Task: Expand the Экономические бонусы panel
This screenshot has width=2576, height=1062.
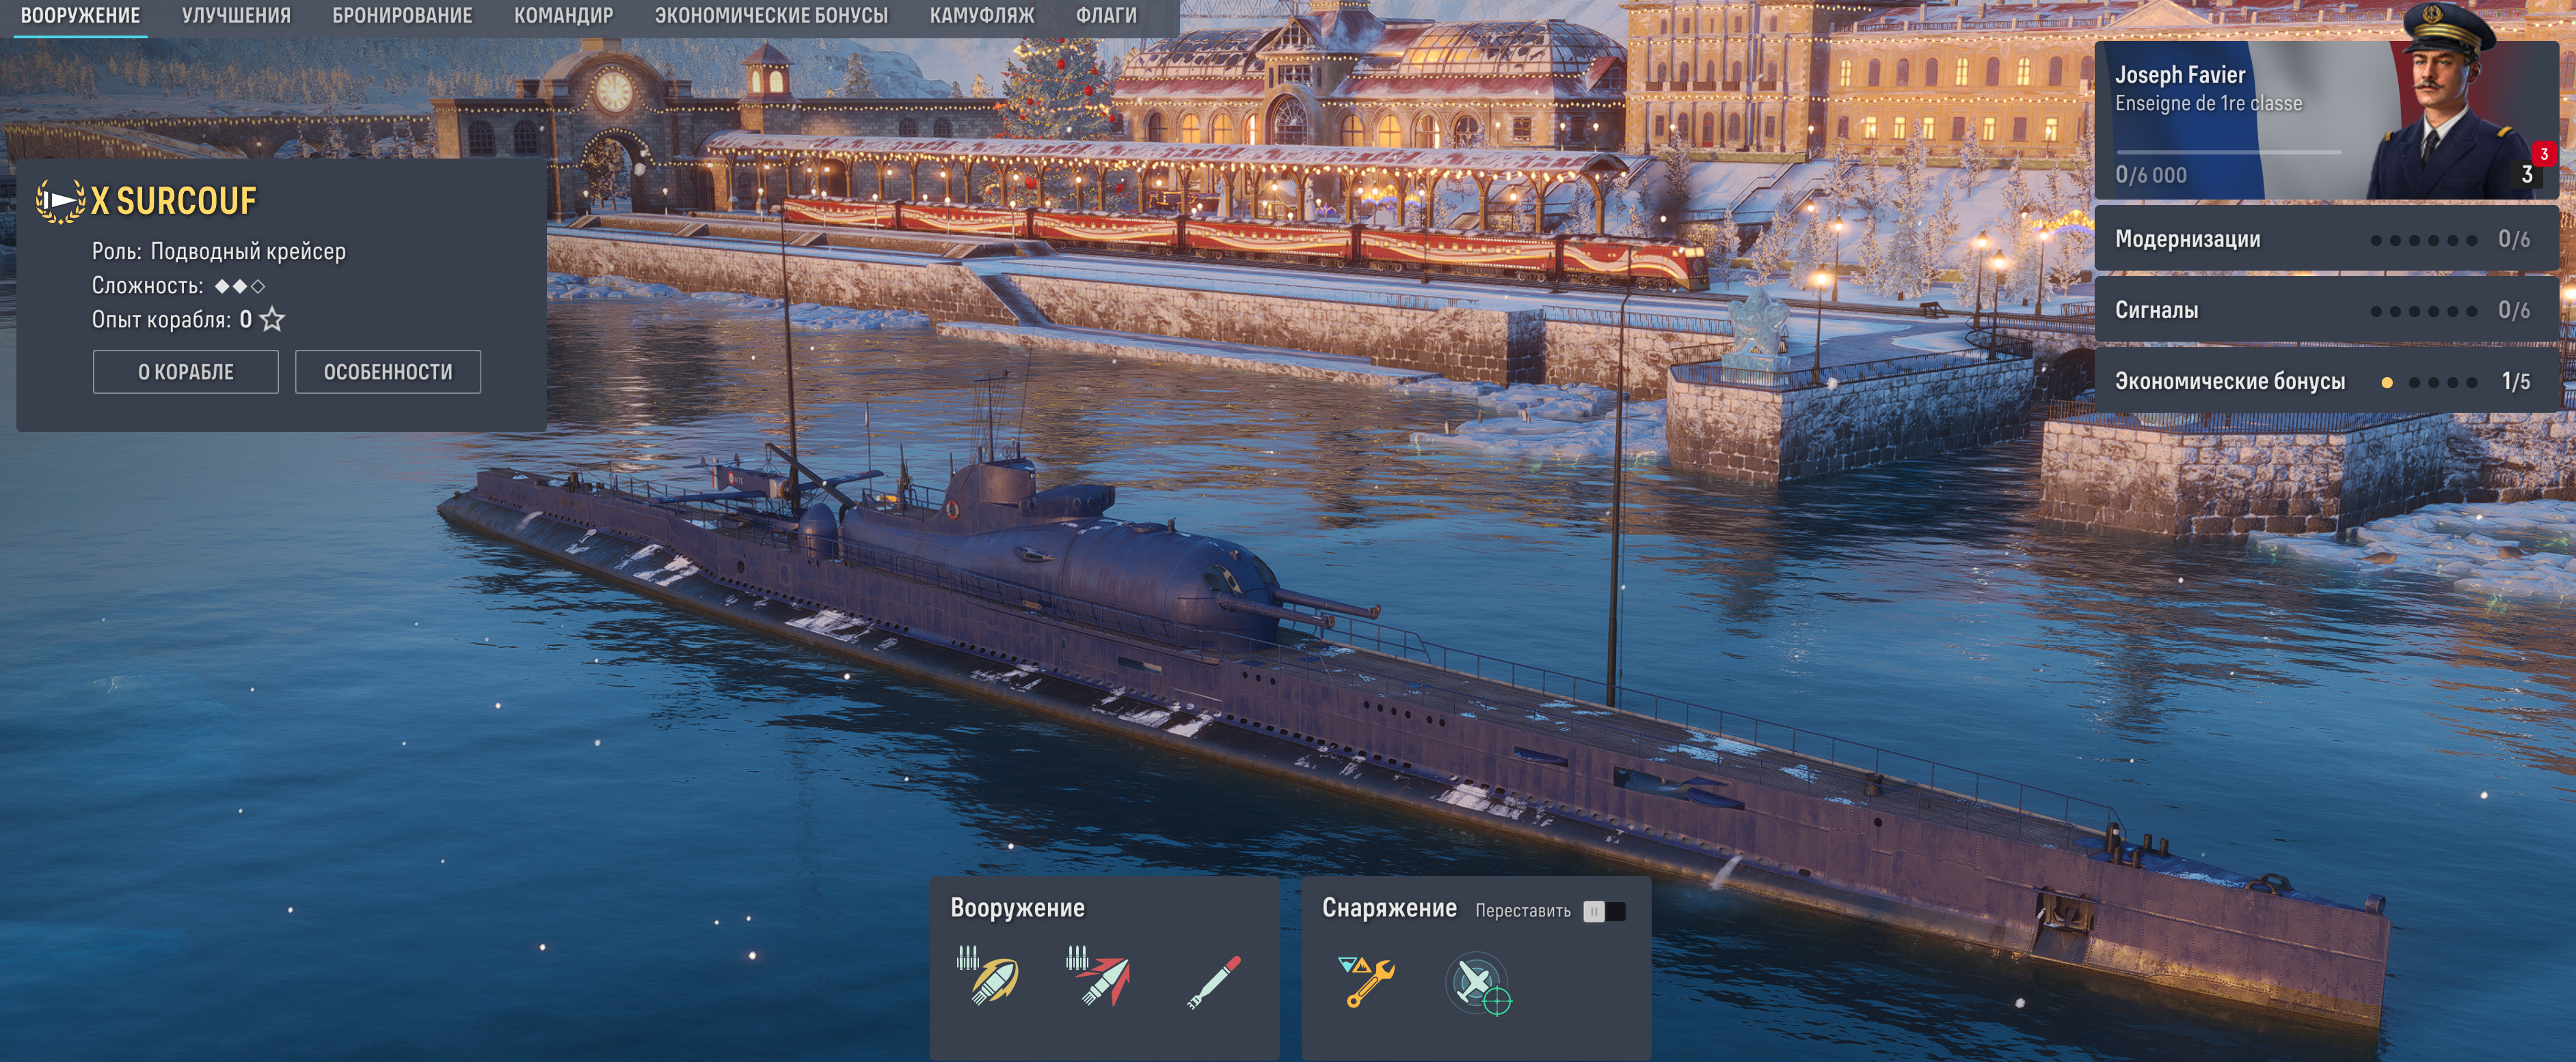Action: pyautogui.click(x=2326, y=381)
